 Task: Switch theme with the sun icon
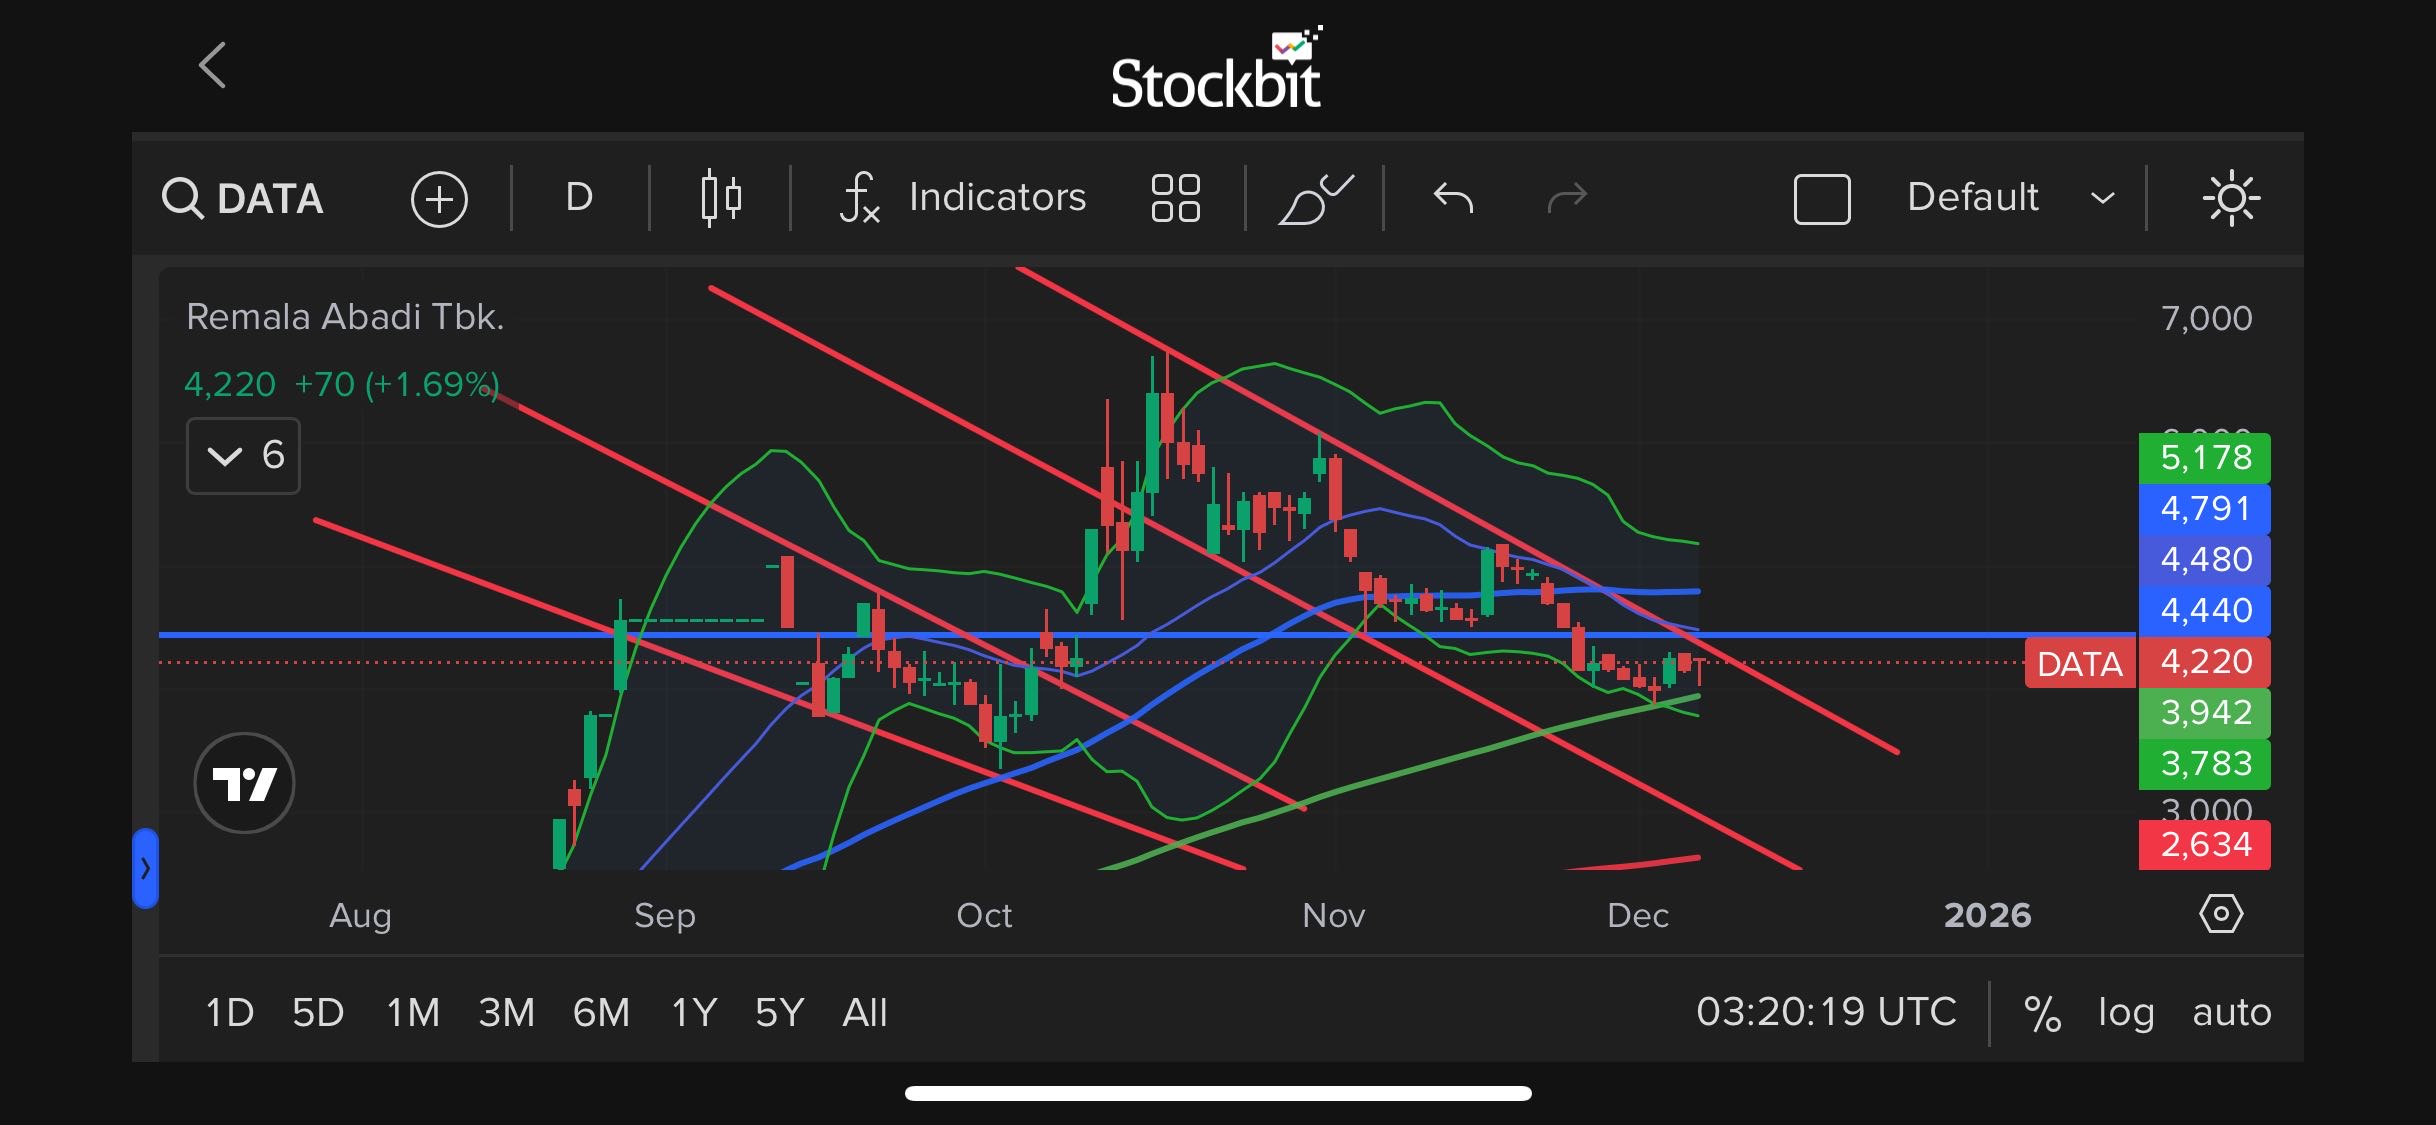click(x=2231, y=198)
